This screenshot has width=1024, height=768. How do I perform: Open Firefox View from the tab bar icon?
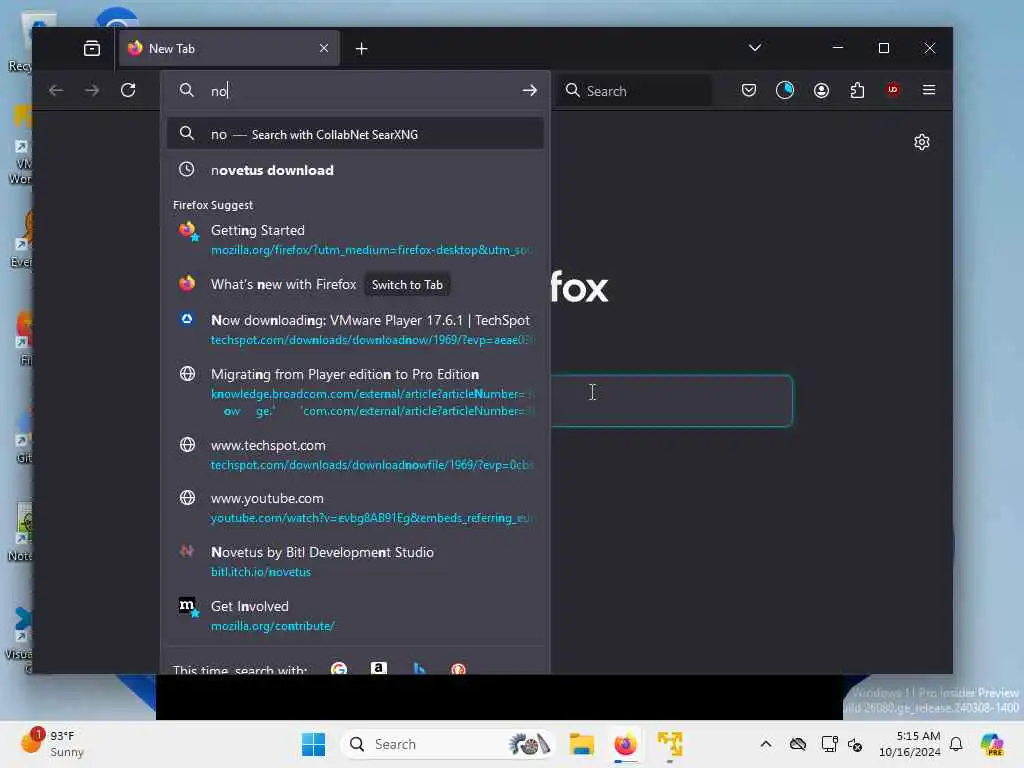[x=92, y=48]
